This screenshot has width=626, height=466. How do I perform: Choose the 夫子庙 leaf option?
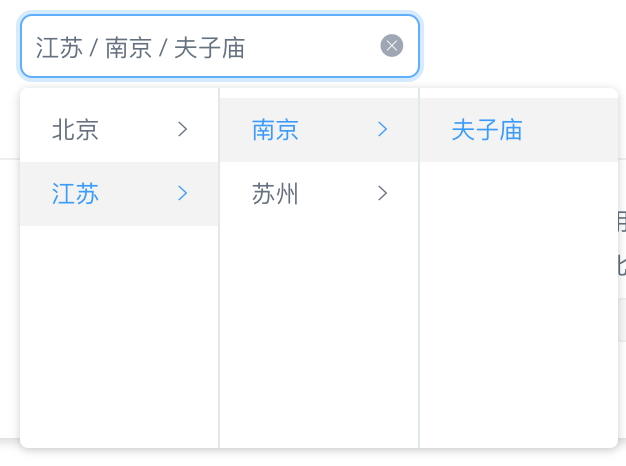[x=487, y=129]
